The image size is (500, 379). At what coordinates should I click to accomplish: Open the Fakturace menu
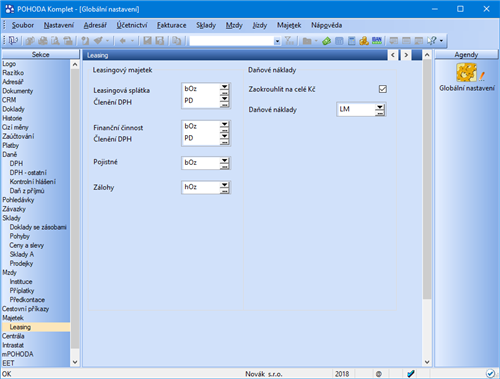click(x=172, y=25)
